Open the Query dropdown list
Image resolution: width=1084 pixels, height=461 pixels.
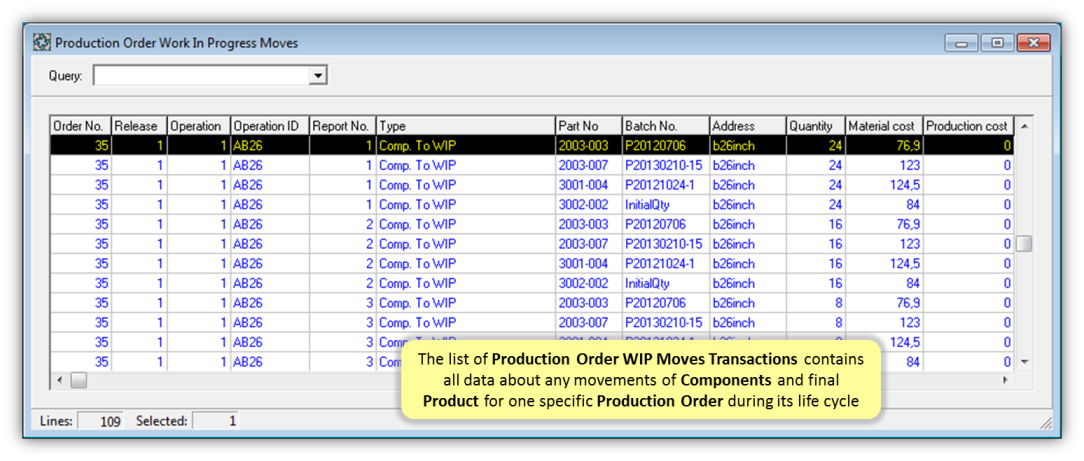tap(318, 76)
